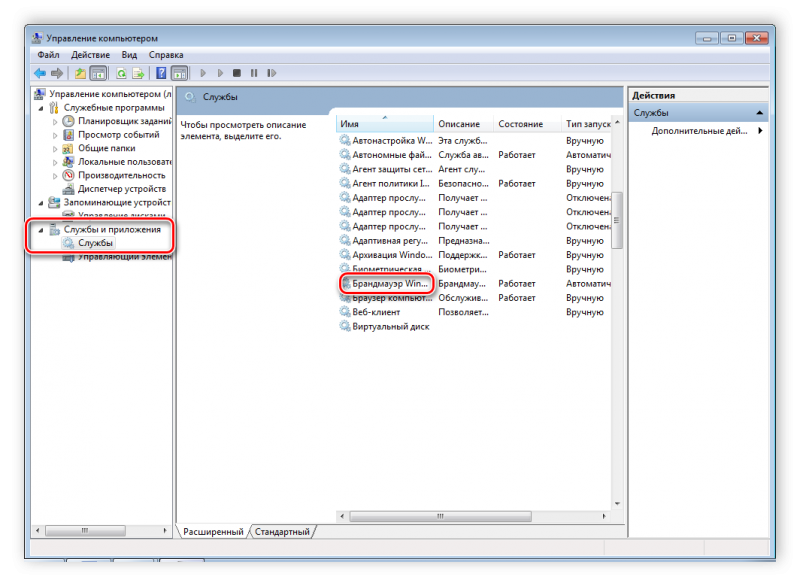The height and width of the screenshot is (586, 800).
Task: Click the Запоминающие устройства icon
Action: [x=54, y=202]
